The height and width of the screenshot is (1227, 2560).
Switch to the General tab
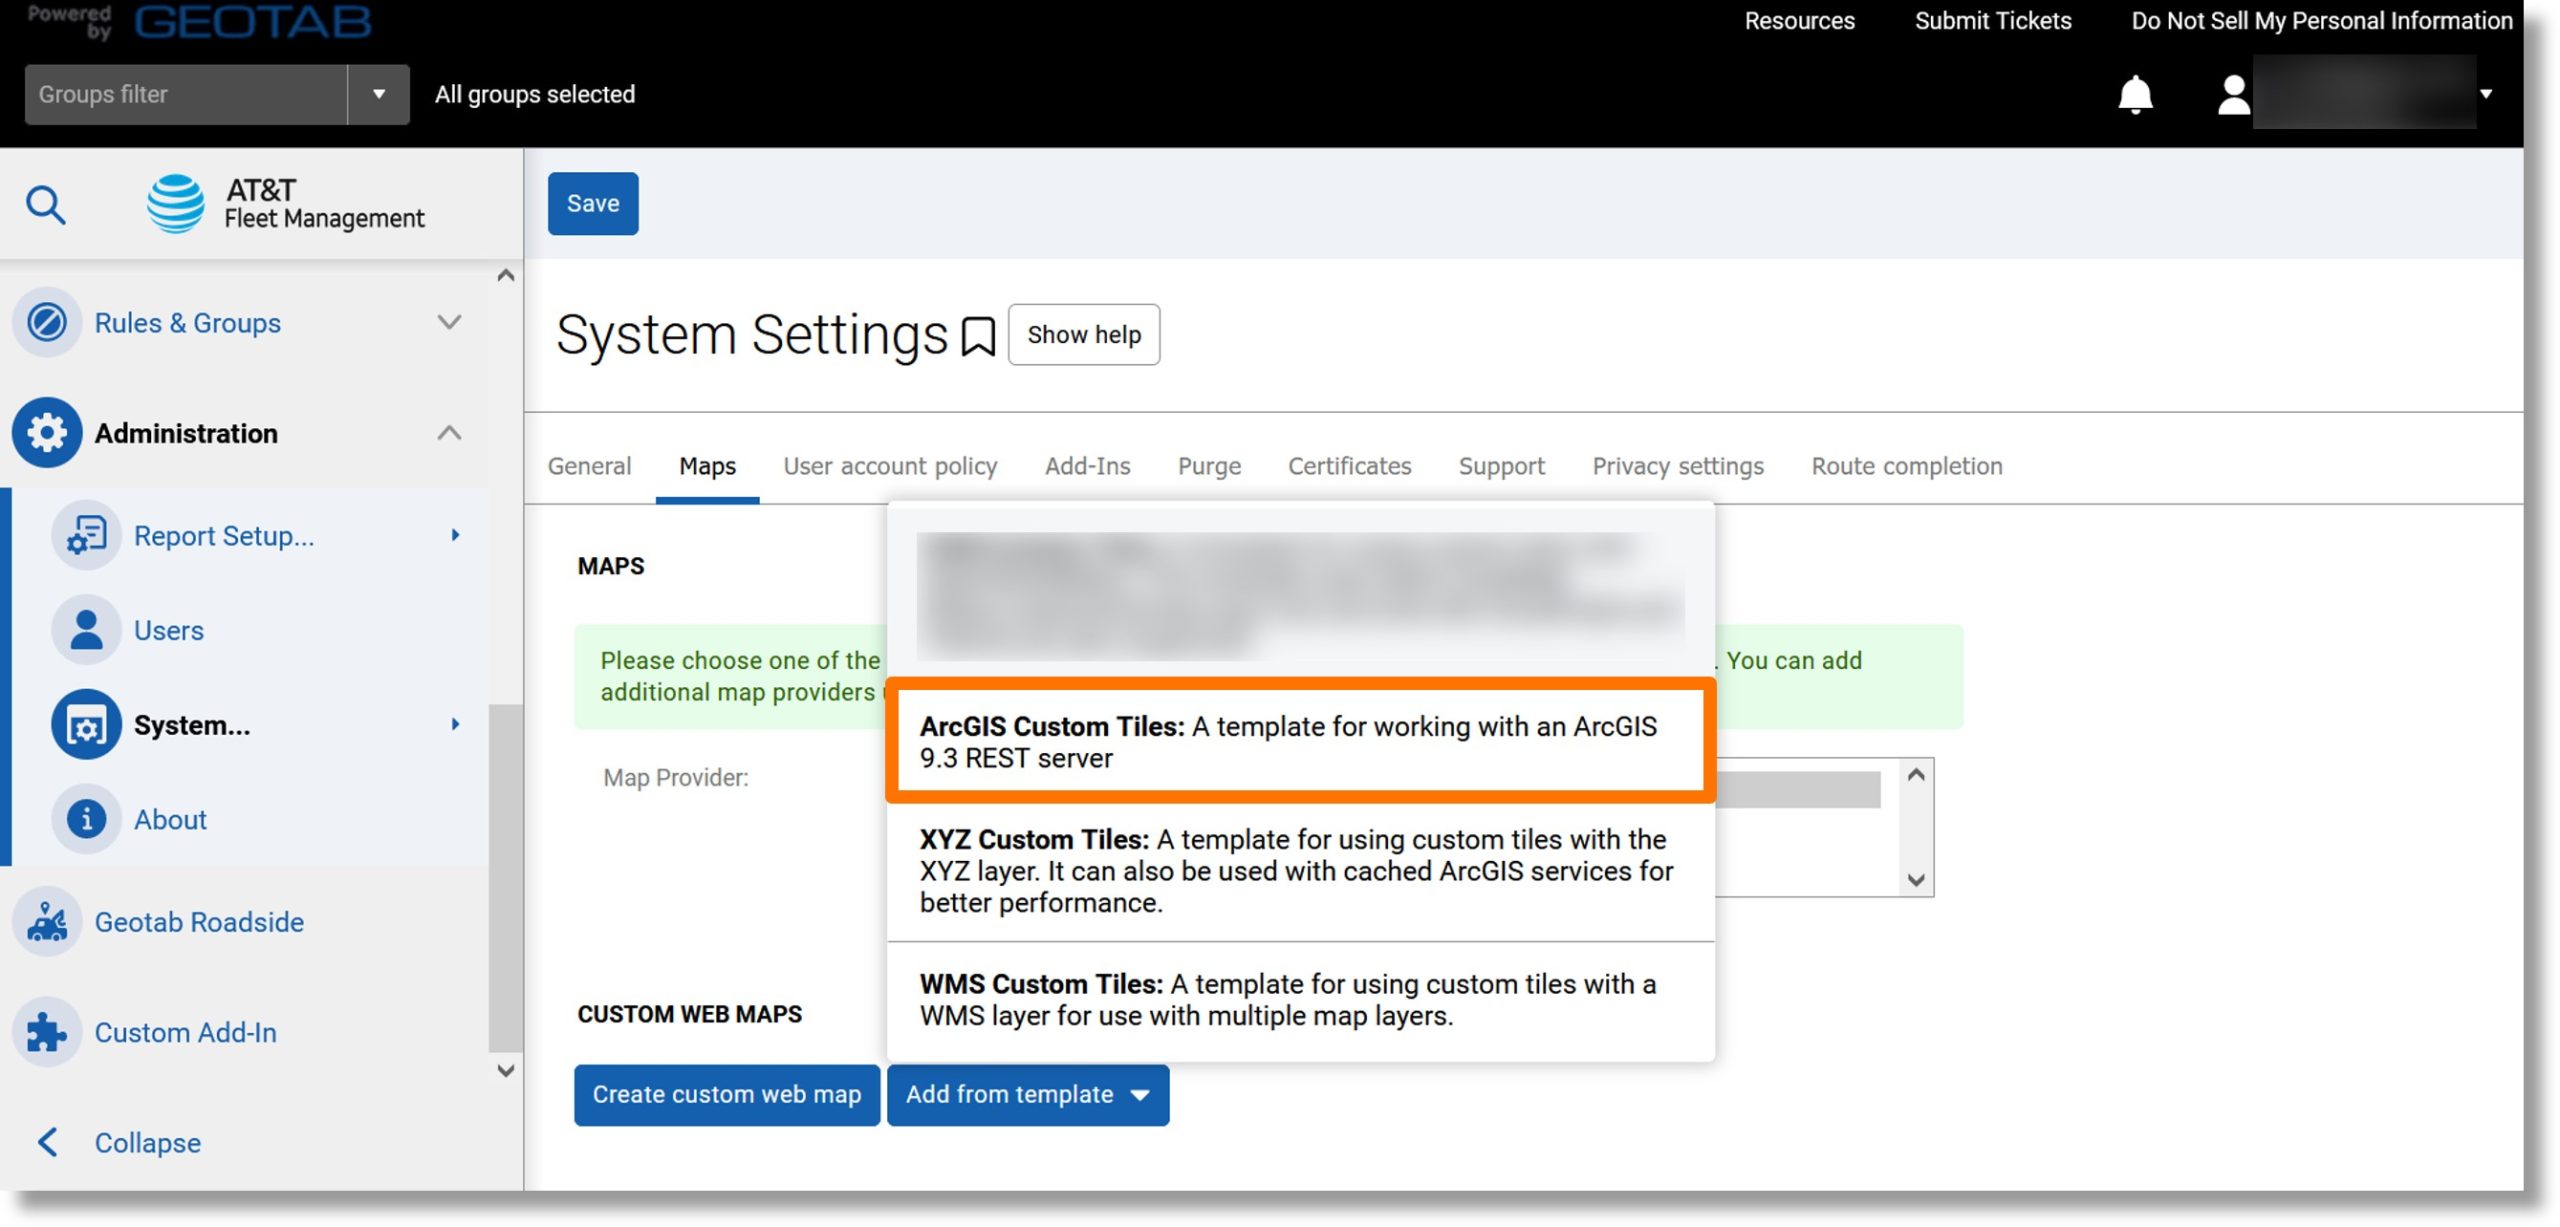pos(589,466)
